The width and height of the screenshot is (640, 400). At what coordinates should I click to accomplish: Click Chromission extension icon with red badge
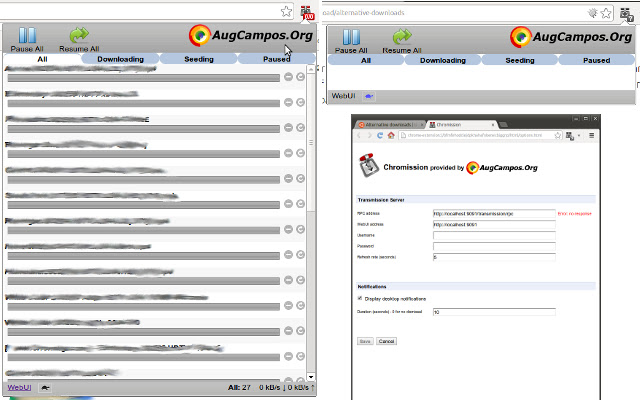click(x=307, y=13)
